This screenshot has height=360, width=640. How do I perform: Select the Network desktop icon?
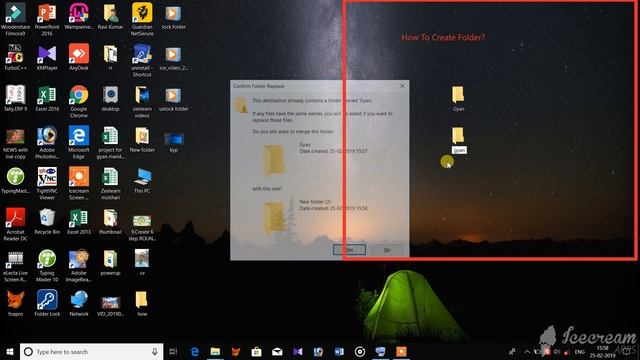[x=79, y=303]
